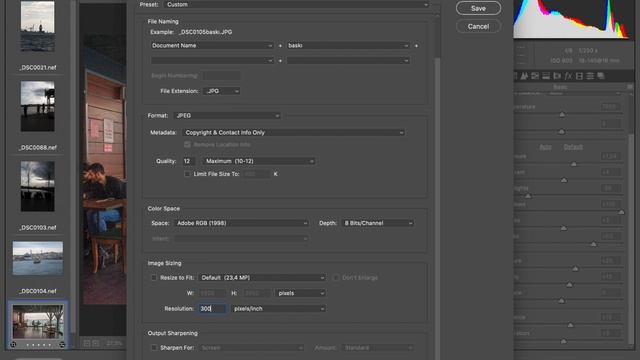Open the Lens Corrections panel tab icon

coord(557,76)
